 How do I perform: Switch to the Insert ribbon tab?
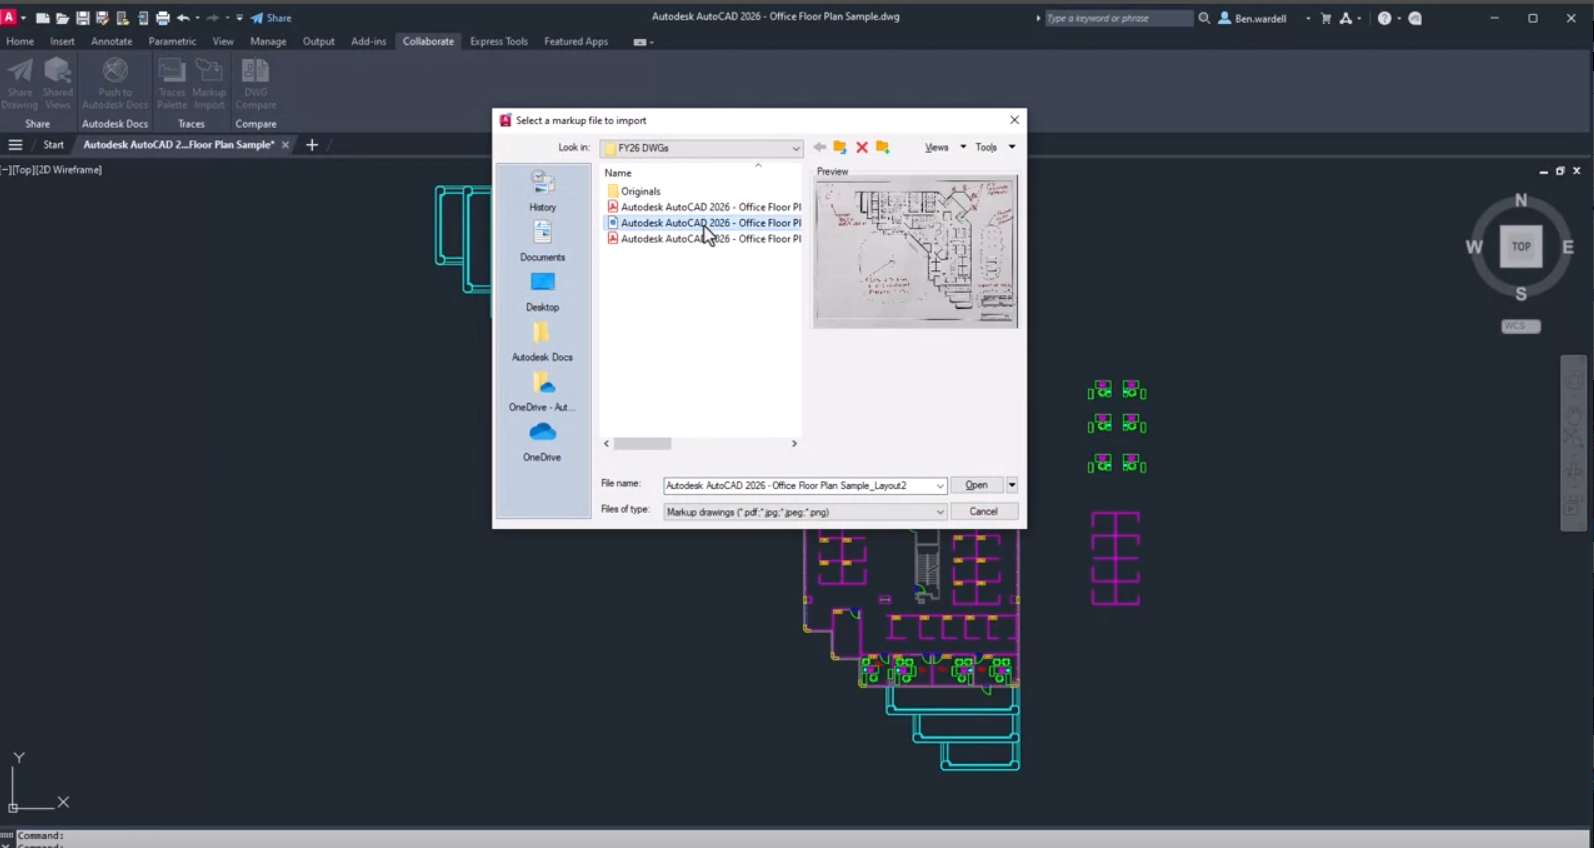click(62, 41)
